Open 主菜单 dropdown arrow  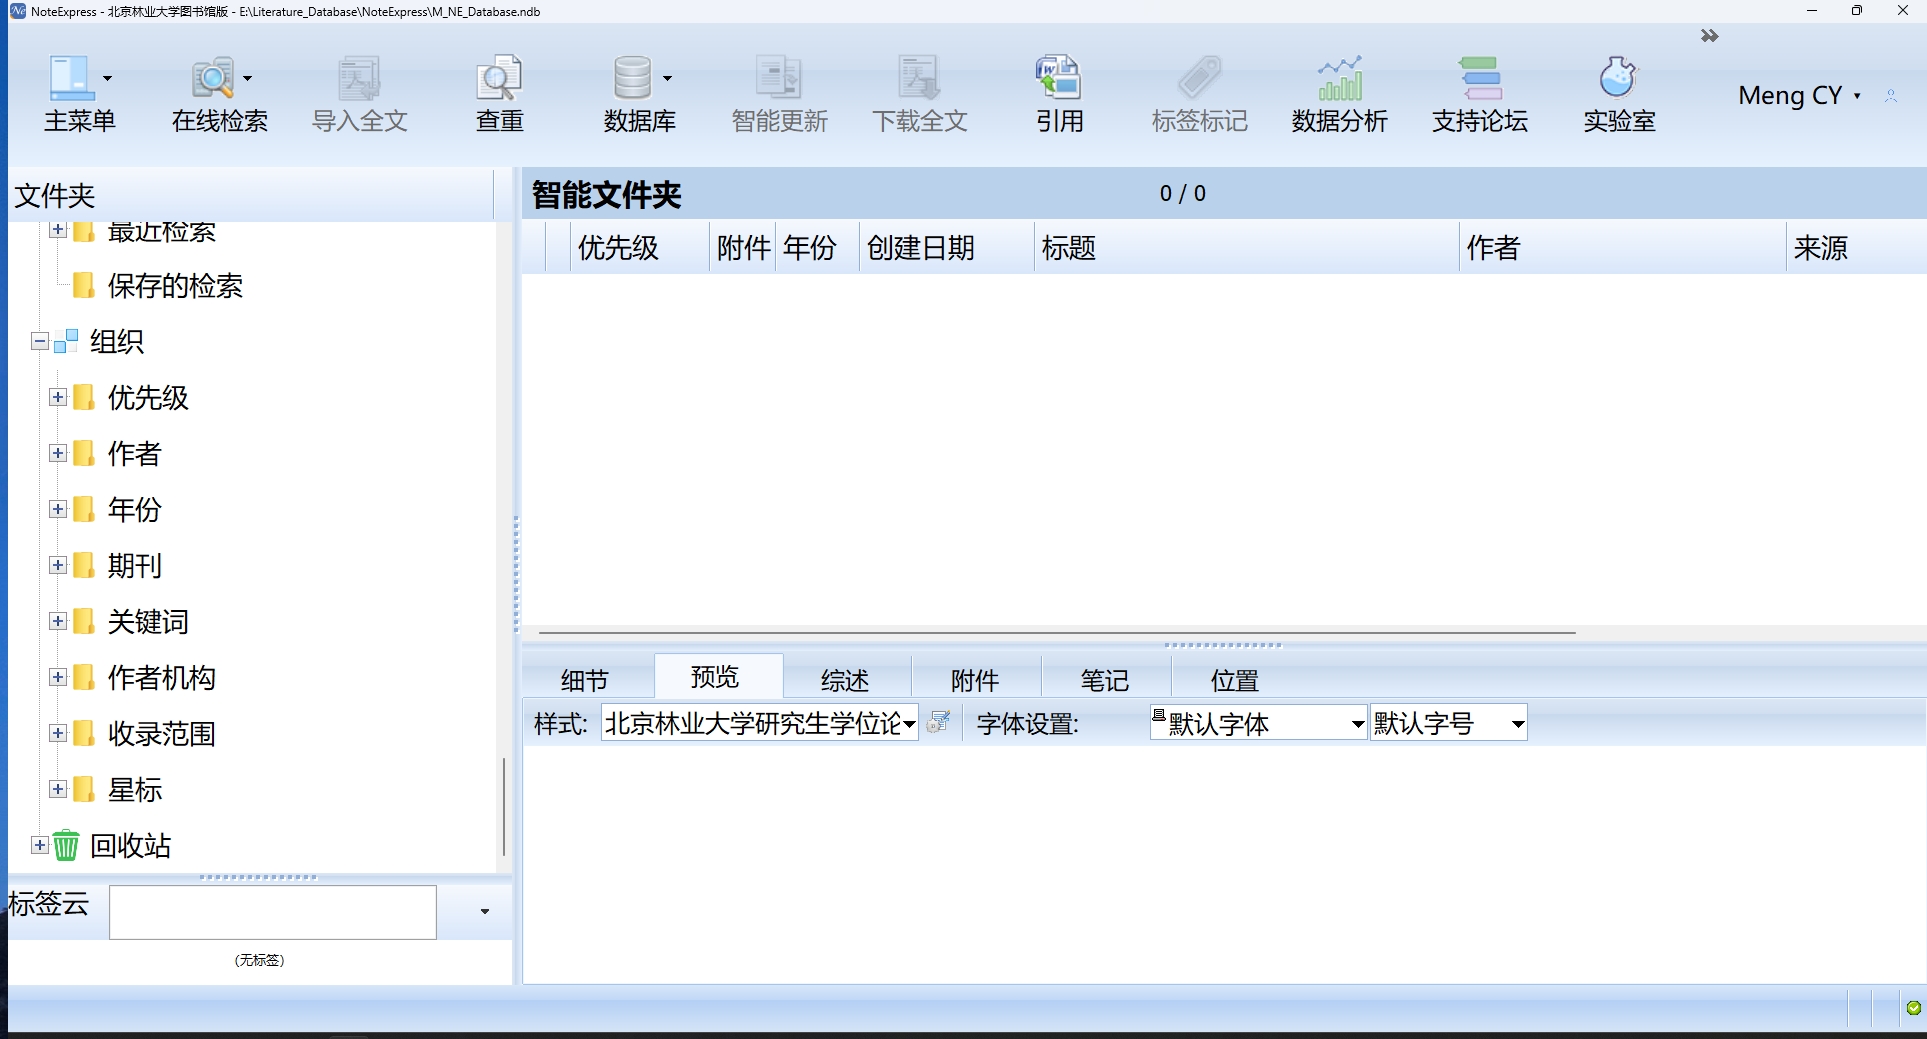point(107,78)
